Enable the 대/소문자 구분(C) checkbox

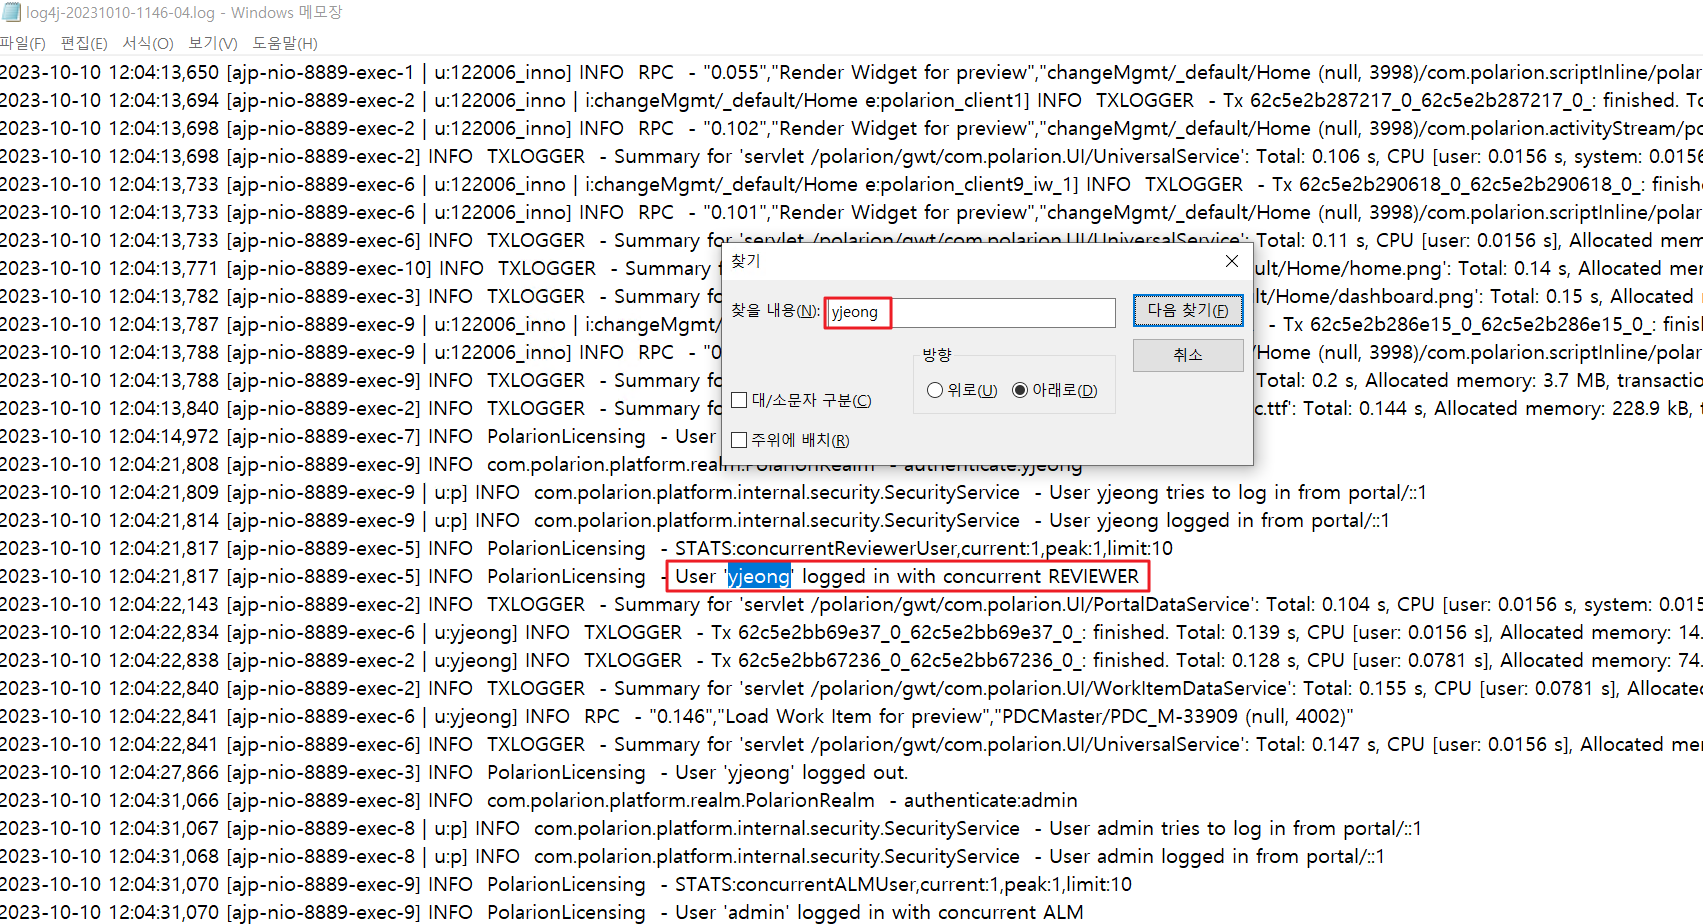(740, 400)
